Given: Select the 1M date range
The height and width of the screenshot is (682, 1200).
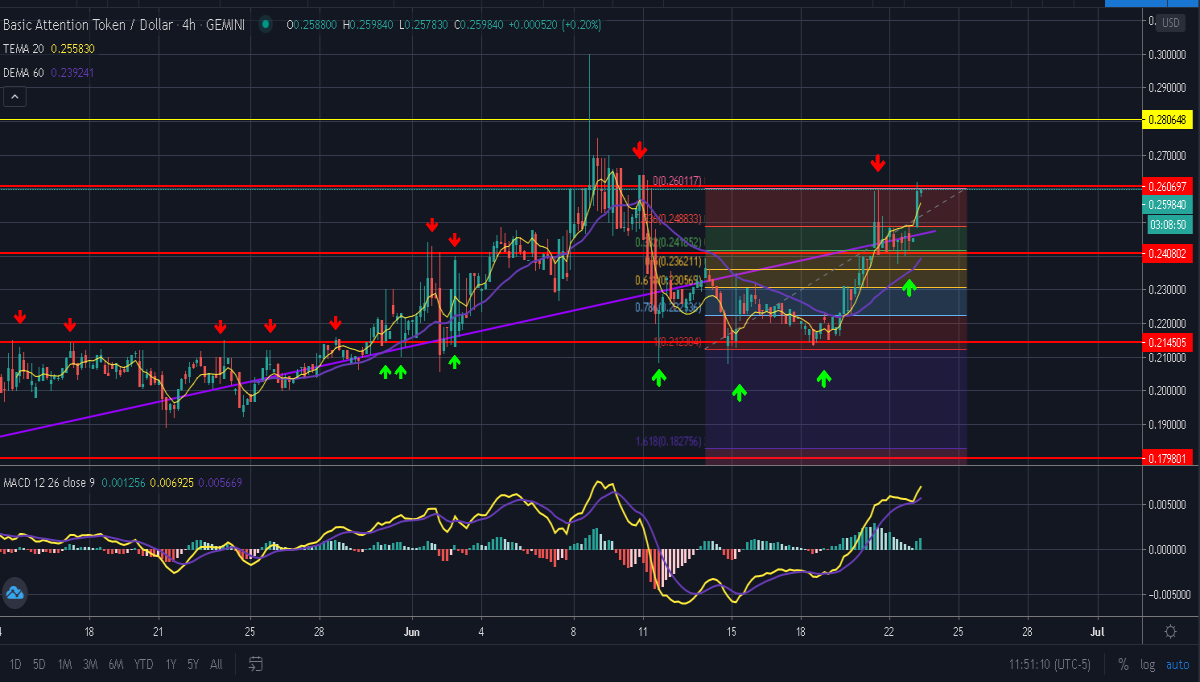Looking at the screenshot, I should [64, 664].
